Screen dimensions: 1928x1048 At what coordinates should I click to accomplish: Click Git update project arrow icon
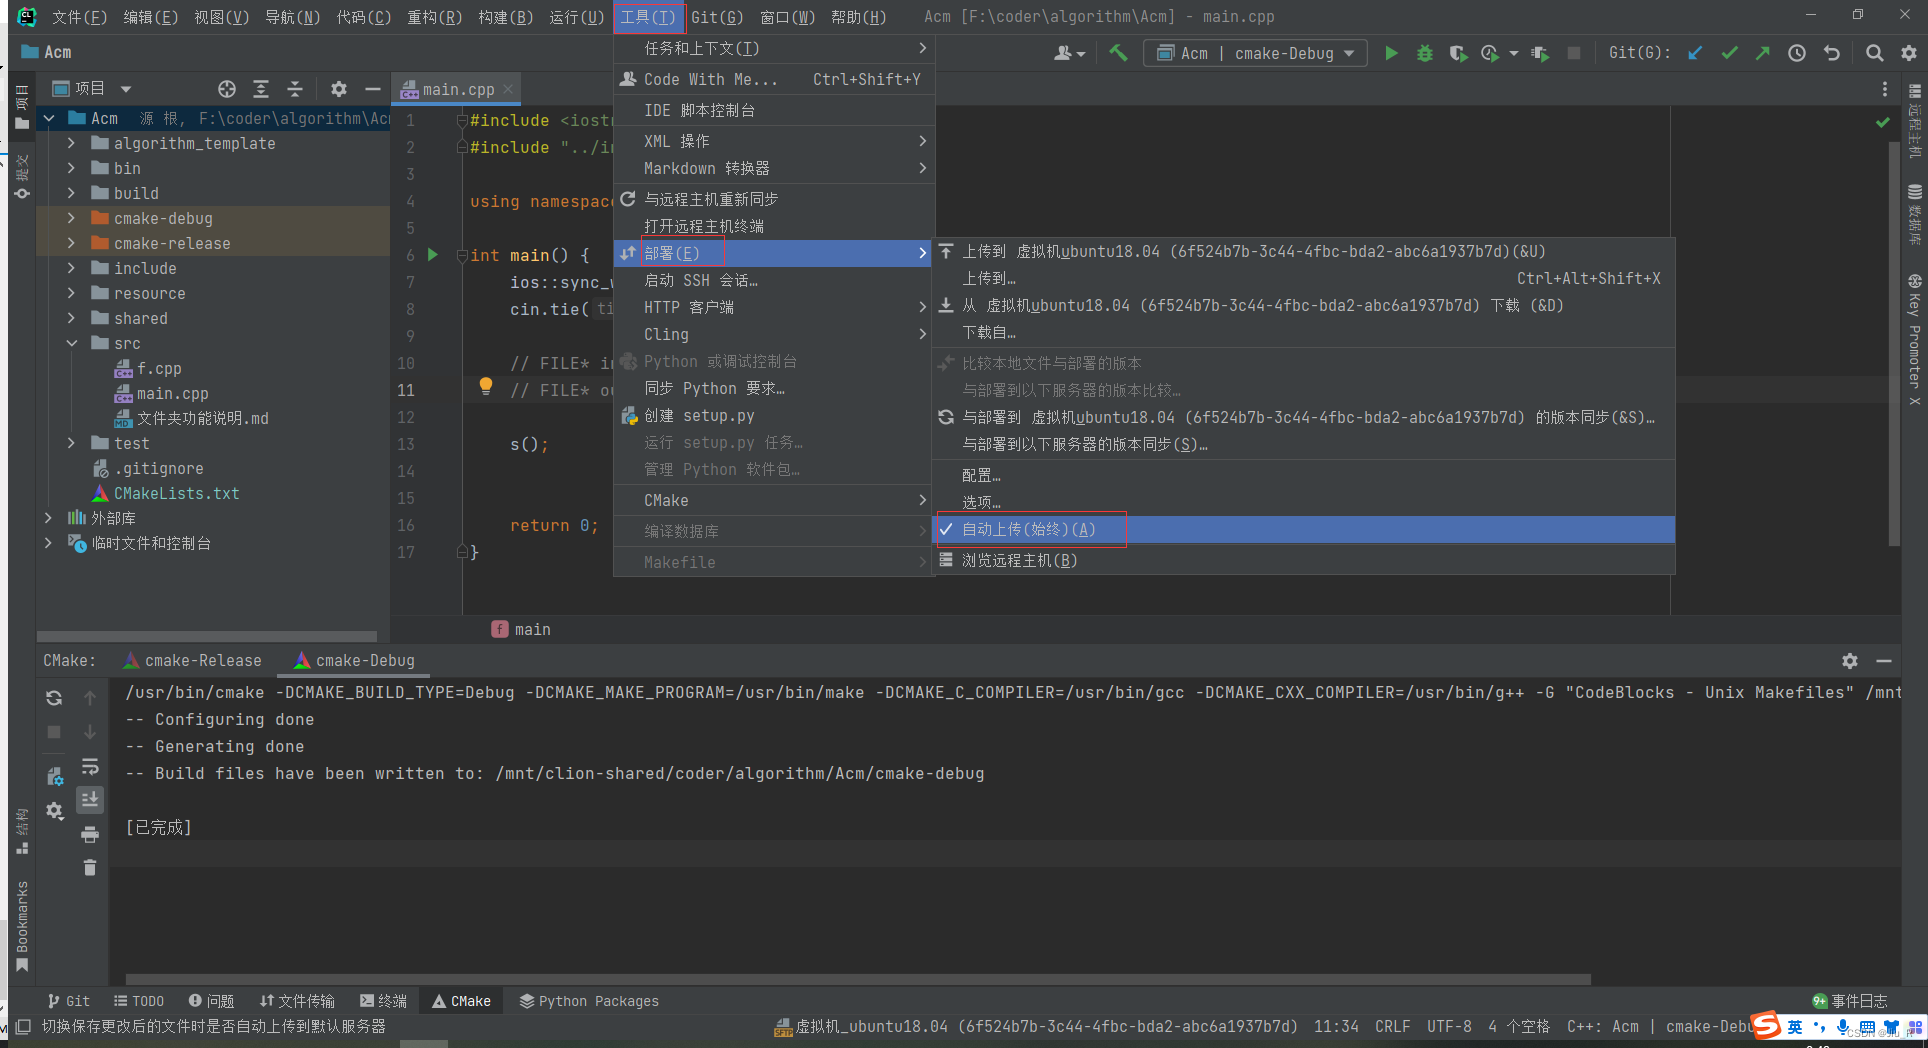1695,53
